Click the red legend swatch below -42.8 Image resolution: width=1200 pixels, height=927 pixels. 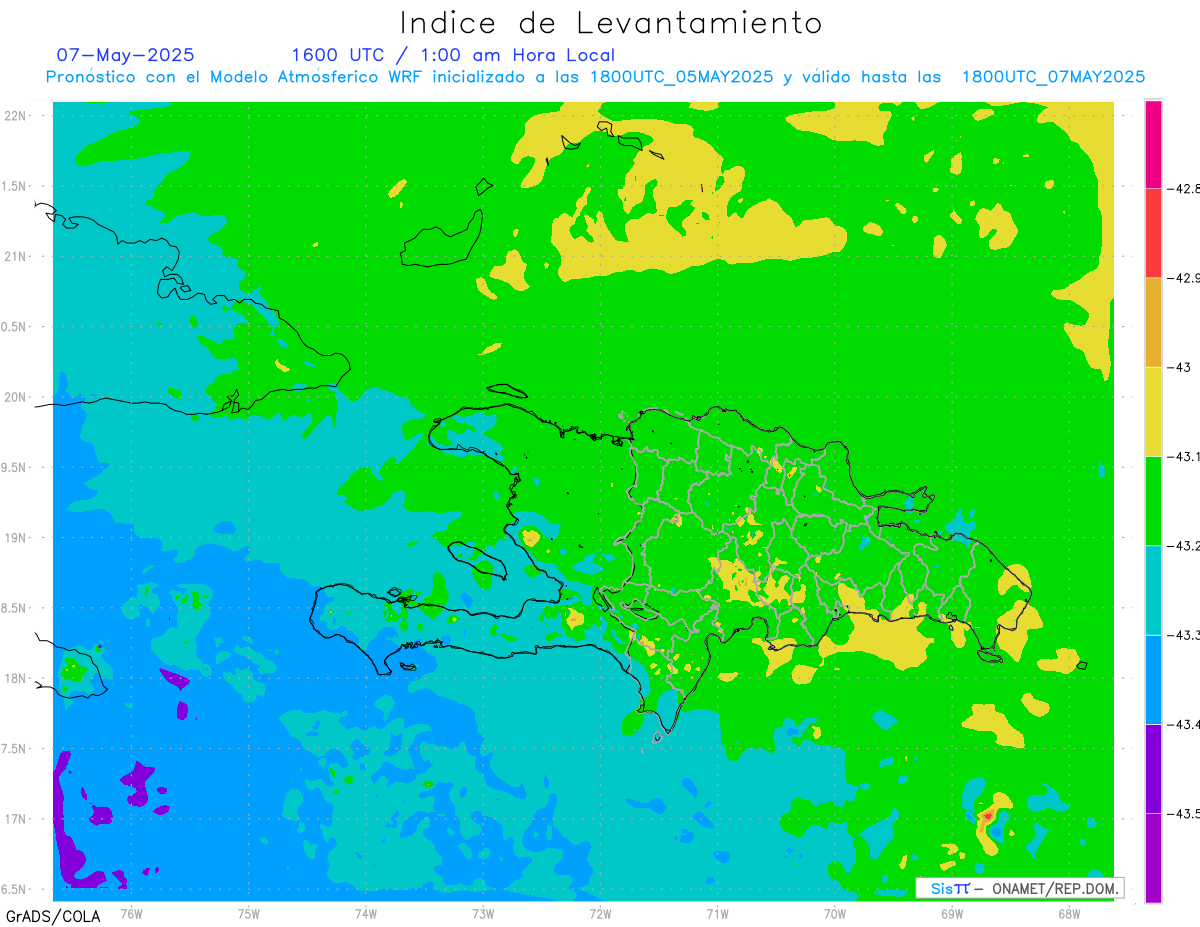[x=1153, y=233]
